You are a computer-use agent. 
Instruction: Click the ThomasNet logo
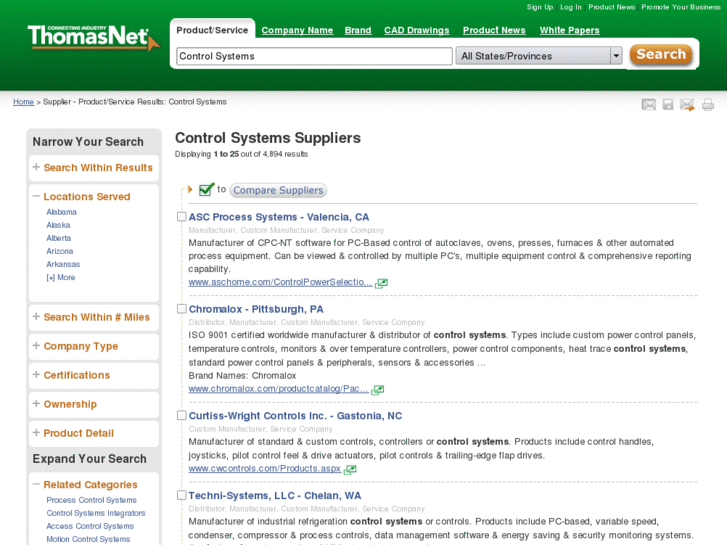click(x=93, y=38)
